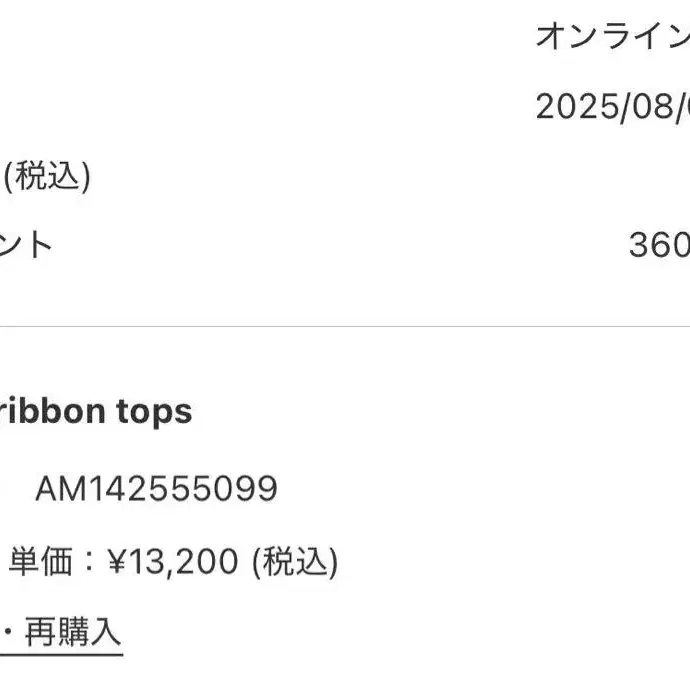The width and height of the screenshot is (690, 690).
Task: Click the 単価 unit price label
Action: tap(40, 561)
